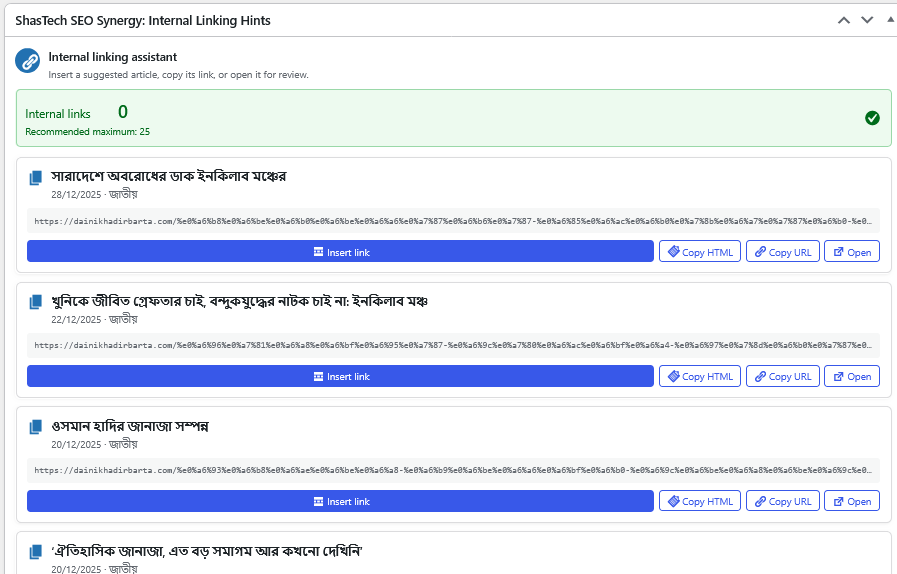
Task: Open the 22/12/2025 article for review
Action: 852,376
